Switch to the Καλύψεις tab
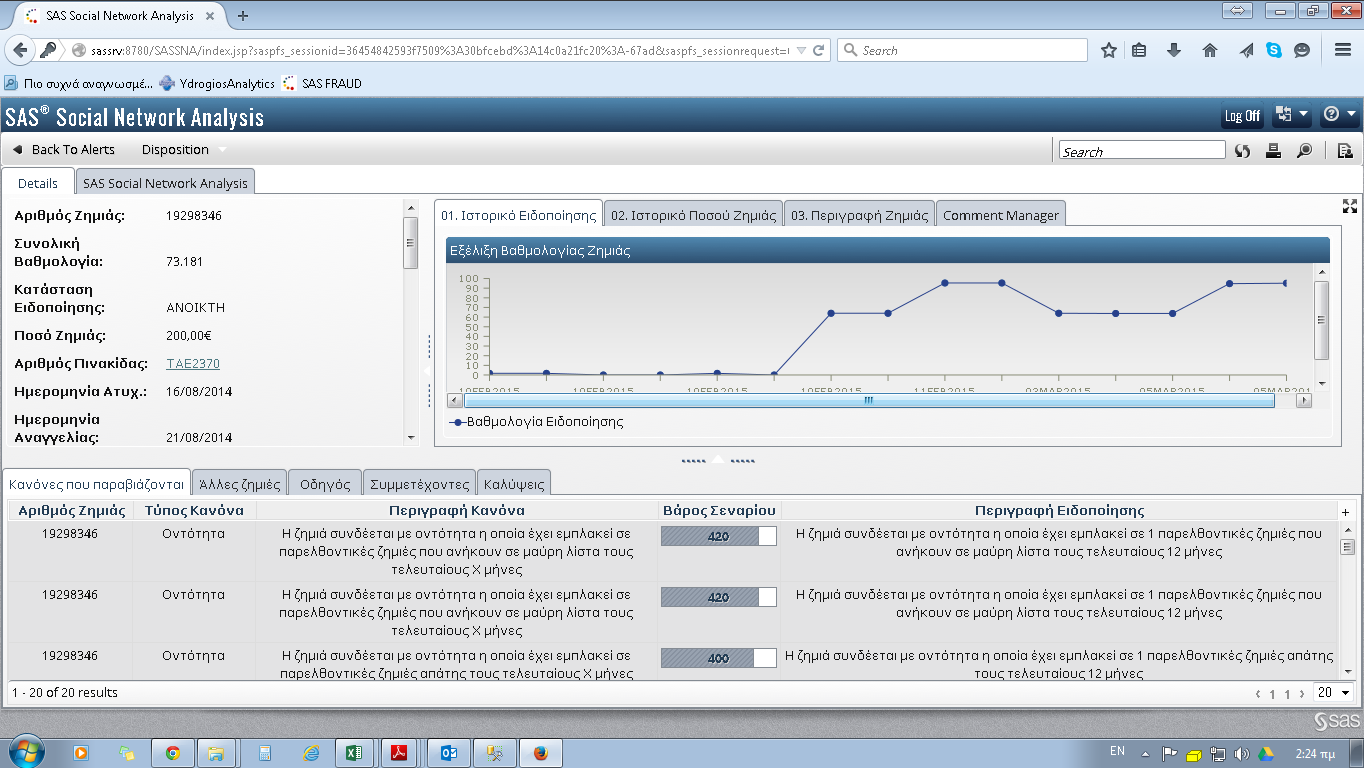1364x768 pixels. [x=513, y=484]
